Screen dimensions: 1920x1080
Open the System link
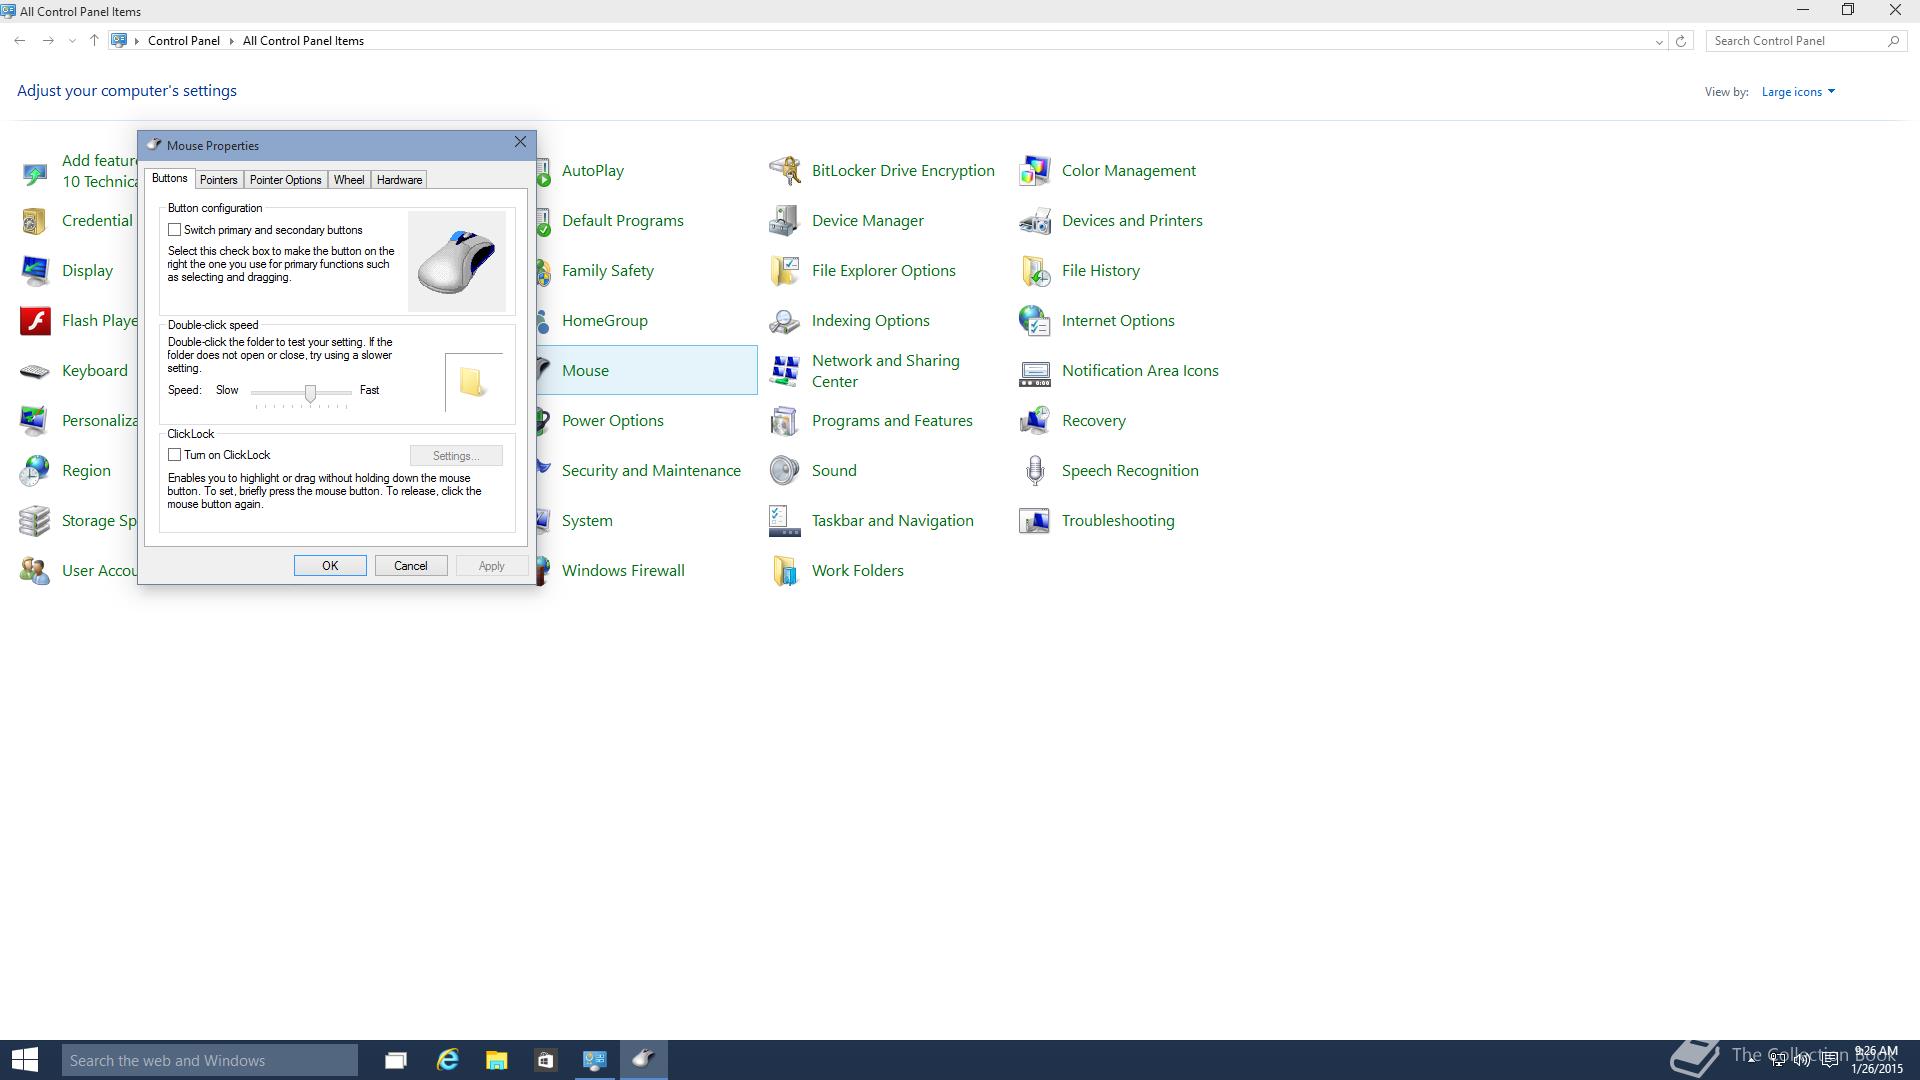pos(587,521)
